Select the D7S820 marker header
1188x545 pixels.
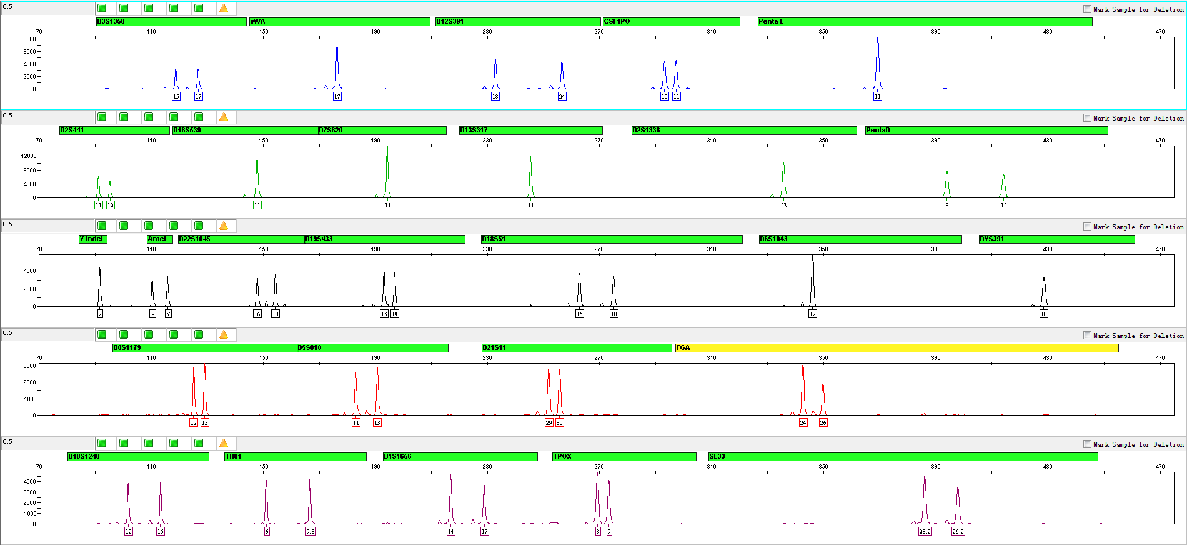pyautogui.click(x=382, y=130)
